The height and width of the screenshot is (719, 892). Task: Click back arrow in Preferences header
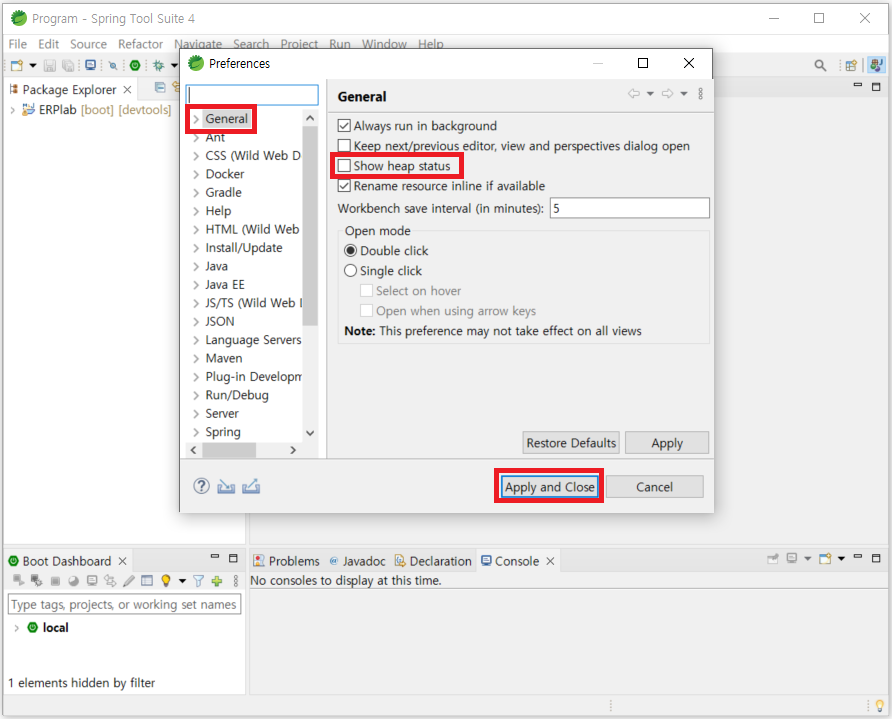click(633, 93)
